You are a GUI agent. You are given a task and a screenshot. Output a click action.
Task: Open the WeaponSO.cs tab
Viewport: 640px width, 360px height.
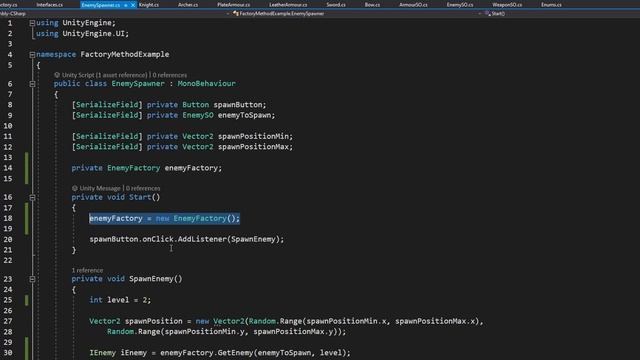[507, 5]
